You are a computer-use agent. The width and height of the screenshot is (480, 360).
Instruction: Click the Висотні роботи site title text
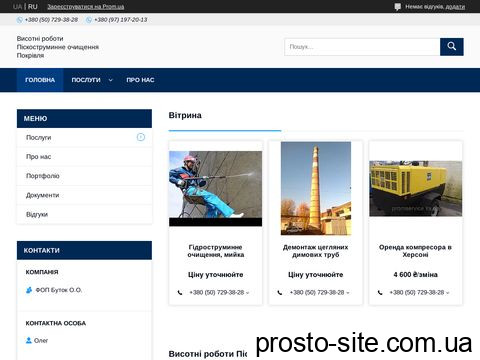[40, 39]
